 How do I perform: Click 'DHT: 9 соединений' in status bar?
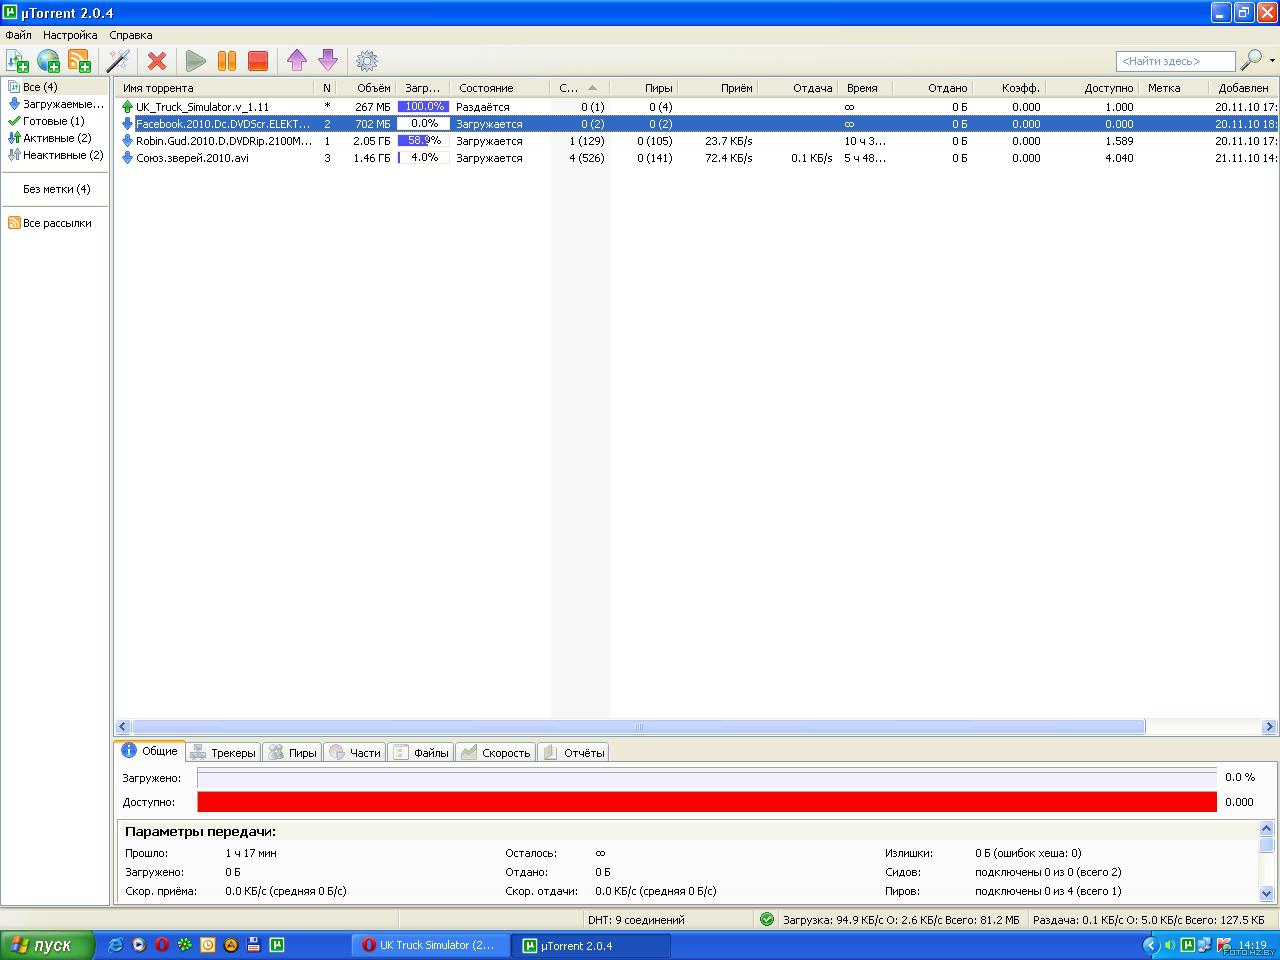pyautogui.click(x=636, y=920)
